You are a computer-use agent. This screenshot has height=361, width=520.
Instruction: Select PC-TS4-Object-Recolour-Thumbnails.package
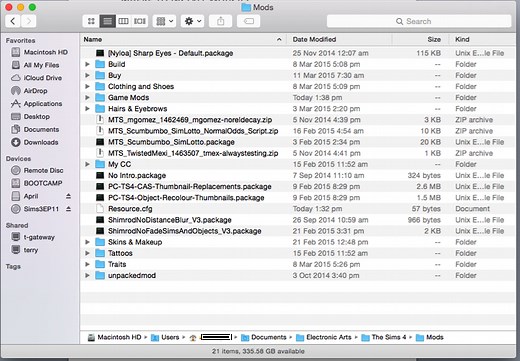point(298,198)
